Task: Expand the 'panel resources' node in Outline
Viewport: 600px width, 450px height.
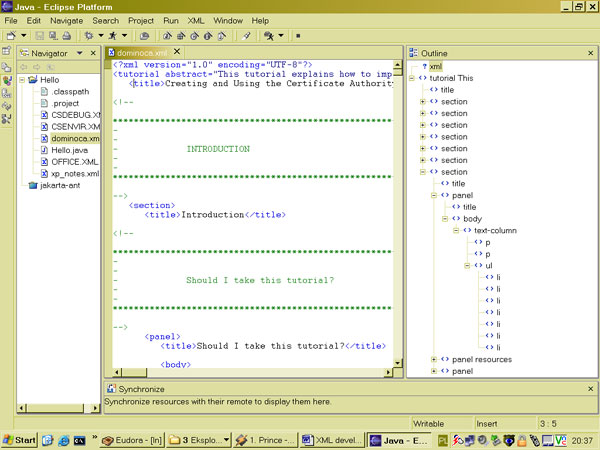Action: pyautogui.click(x=434, y=359)
